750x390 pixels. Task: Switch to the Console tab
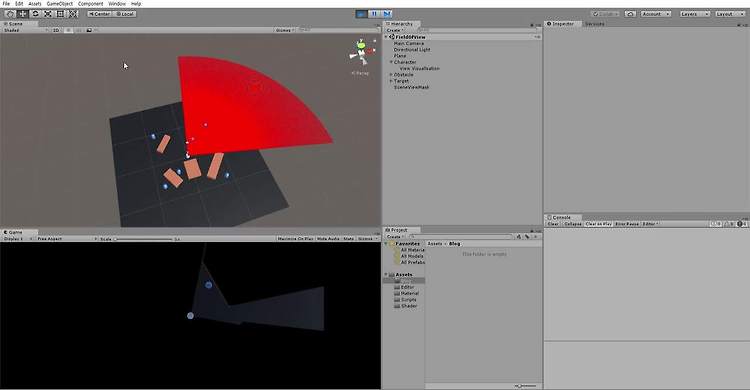tap(561, 217)
